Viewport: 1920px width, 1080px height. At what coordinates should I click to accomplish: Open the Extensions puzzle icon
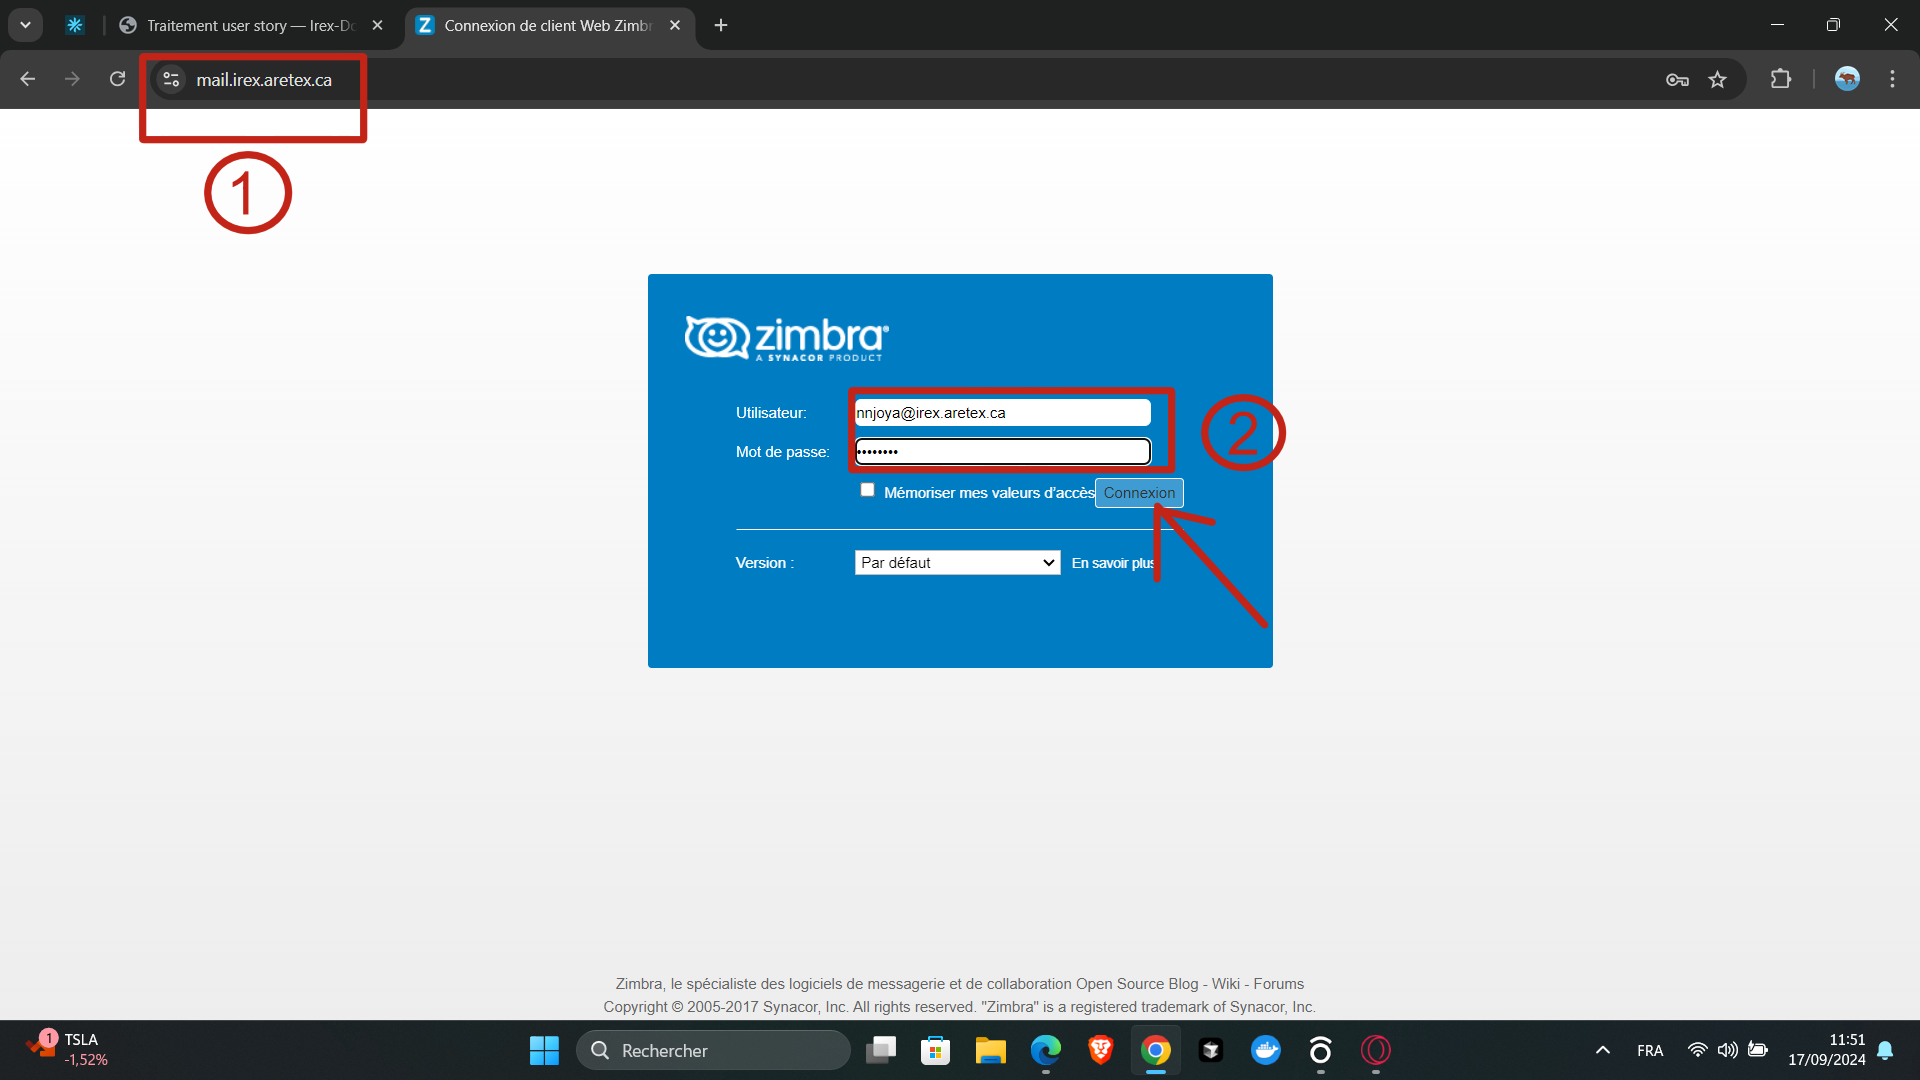tap(1781, 79)
